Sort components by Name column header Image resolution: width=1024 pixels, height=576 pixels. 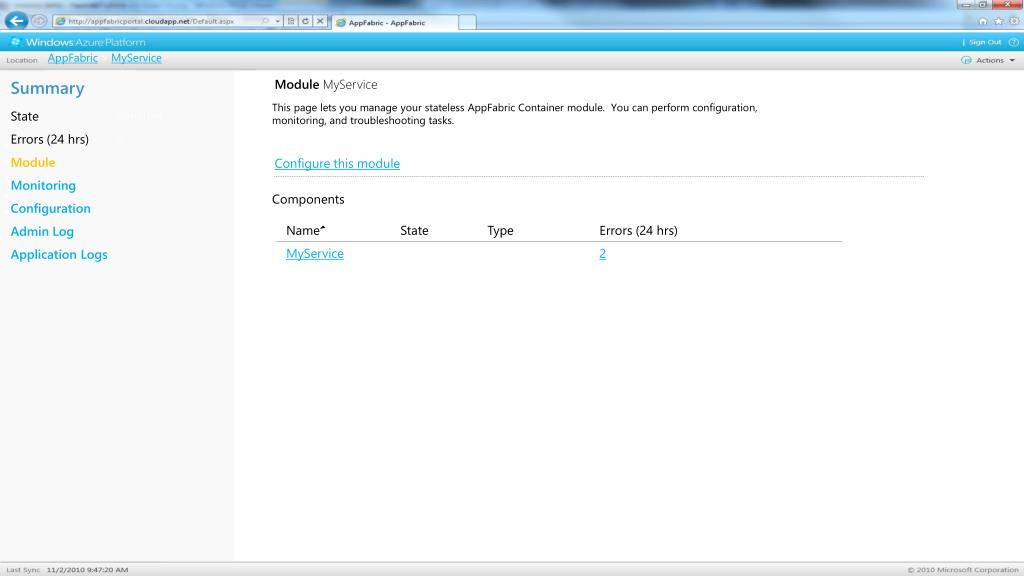306,231
